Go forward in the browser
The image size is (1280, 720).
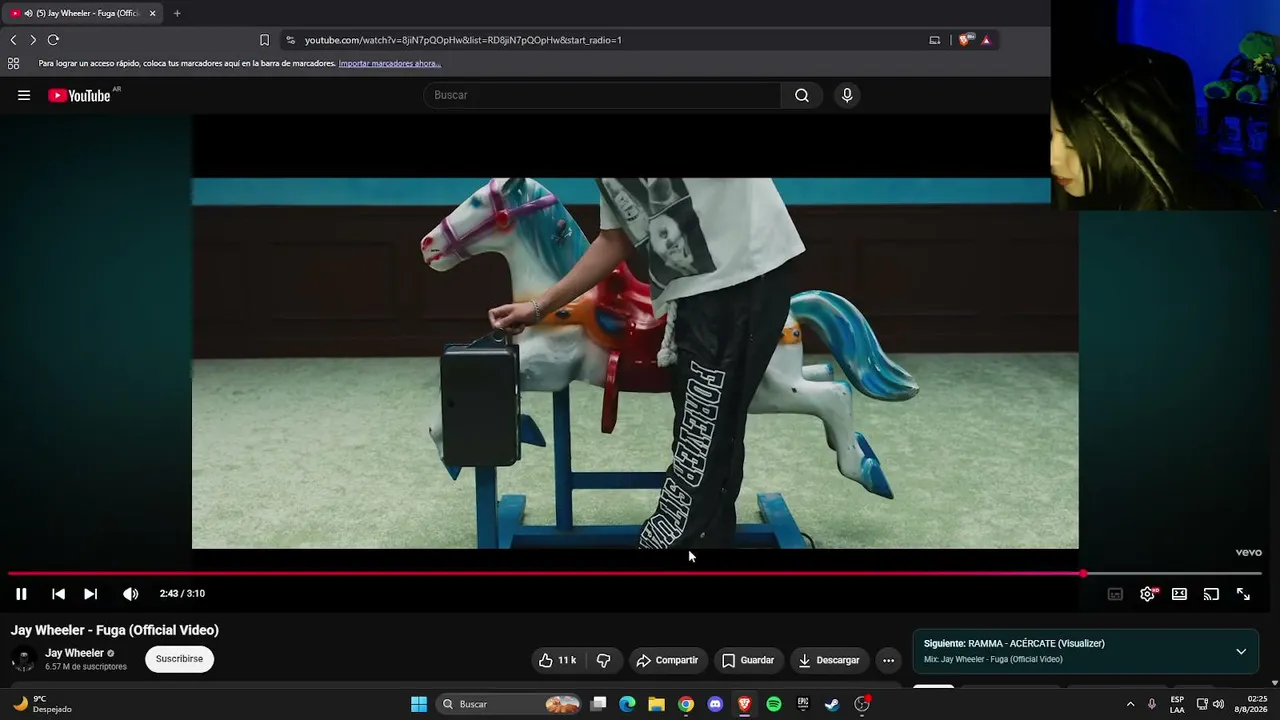(33, 40)
